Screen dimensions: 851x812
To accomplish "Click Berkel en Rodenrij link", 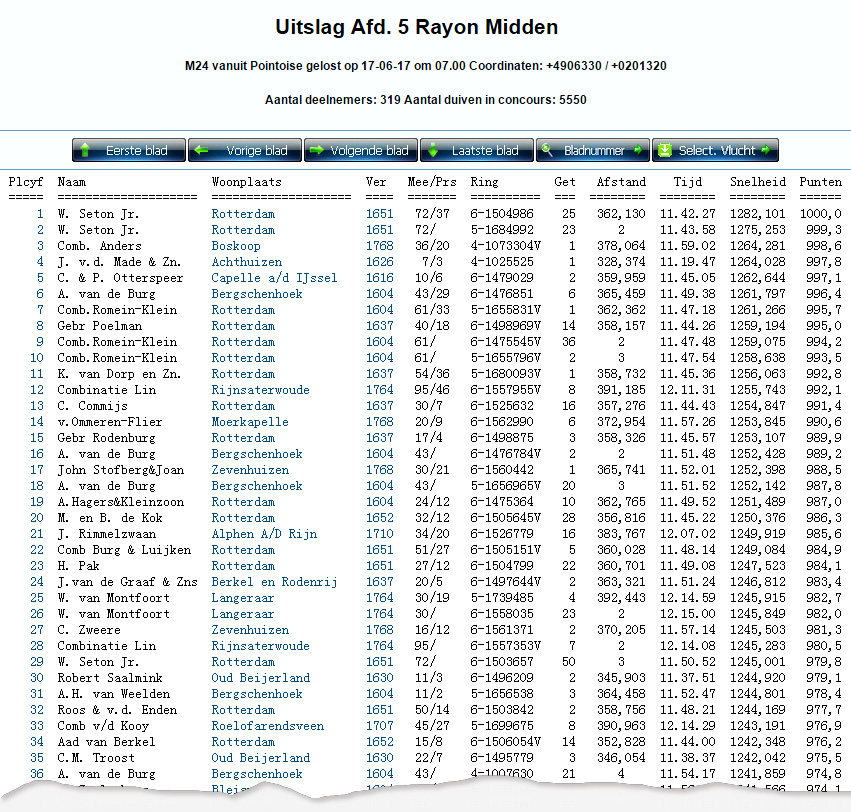I will 275,582.
